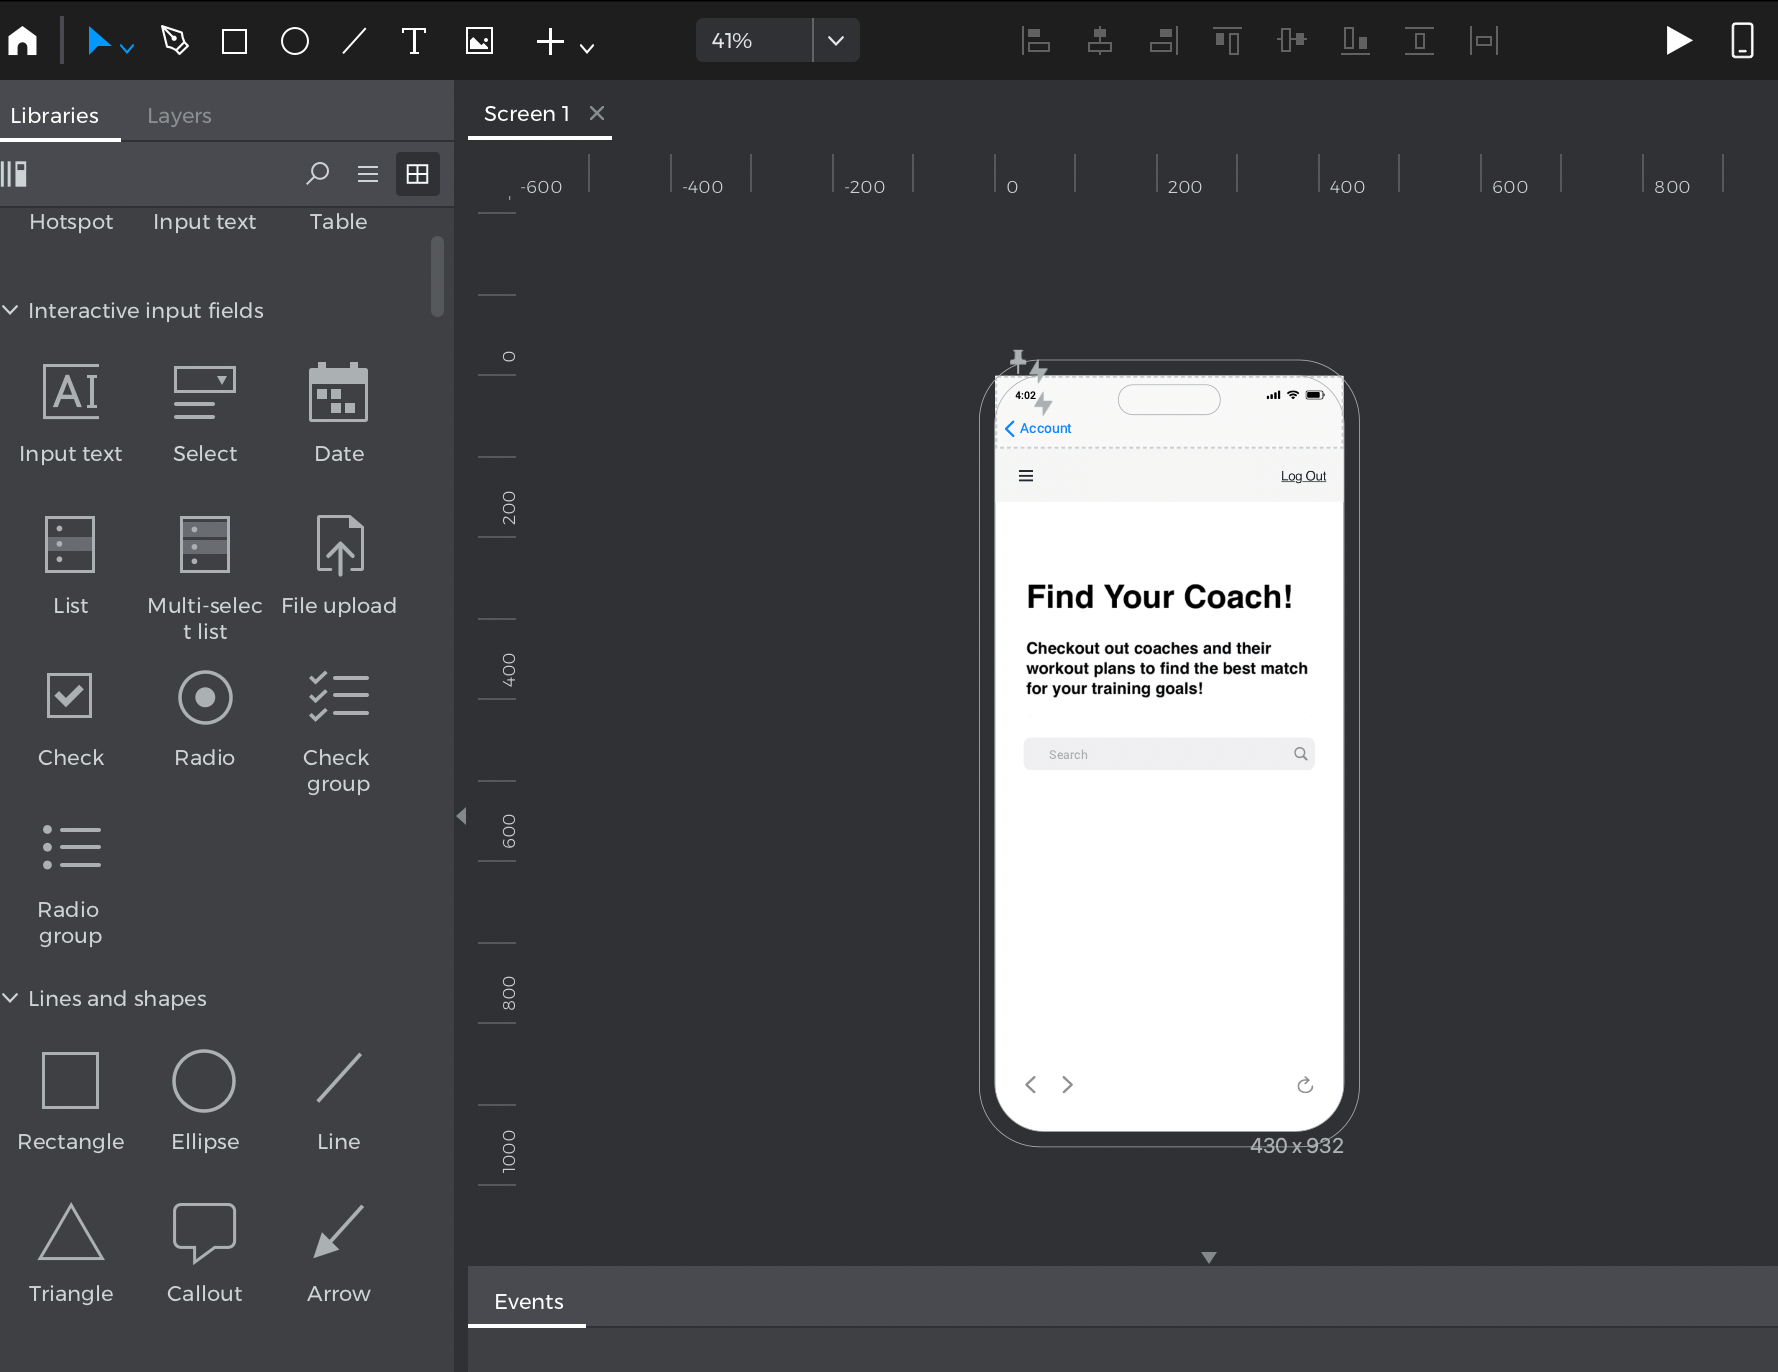Select the Image tool in the toolbar

(x=478, y=40)
